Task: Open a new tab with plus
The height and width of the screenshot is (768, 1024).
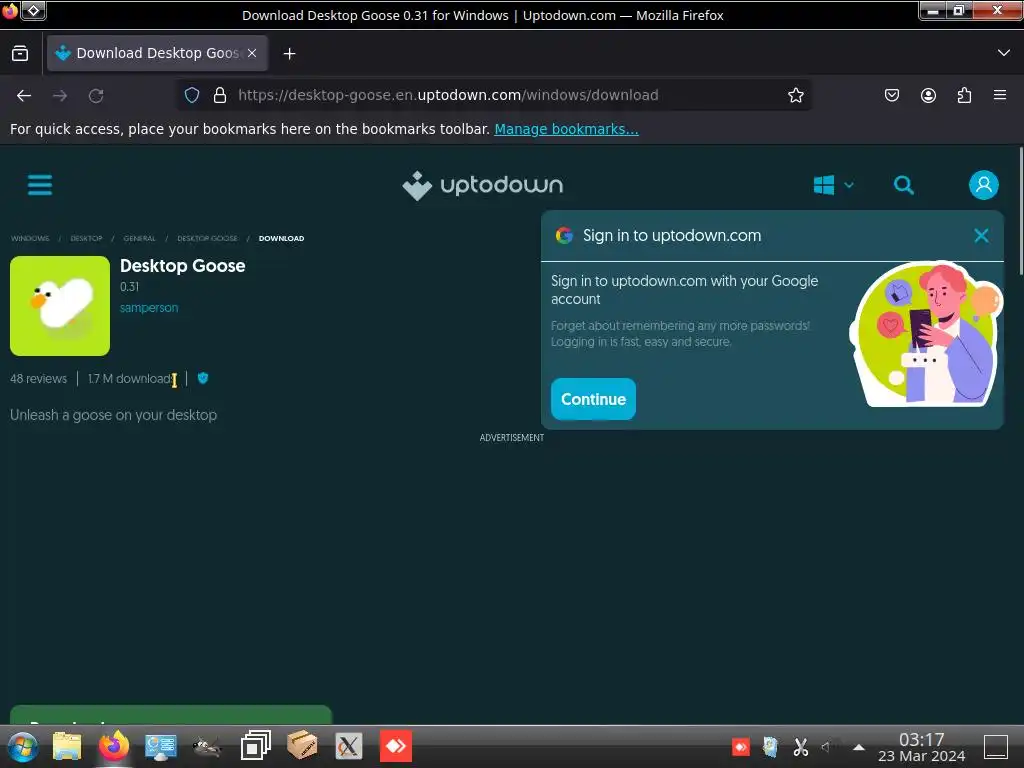Action: pyautogui.click(x=289, y=54)
